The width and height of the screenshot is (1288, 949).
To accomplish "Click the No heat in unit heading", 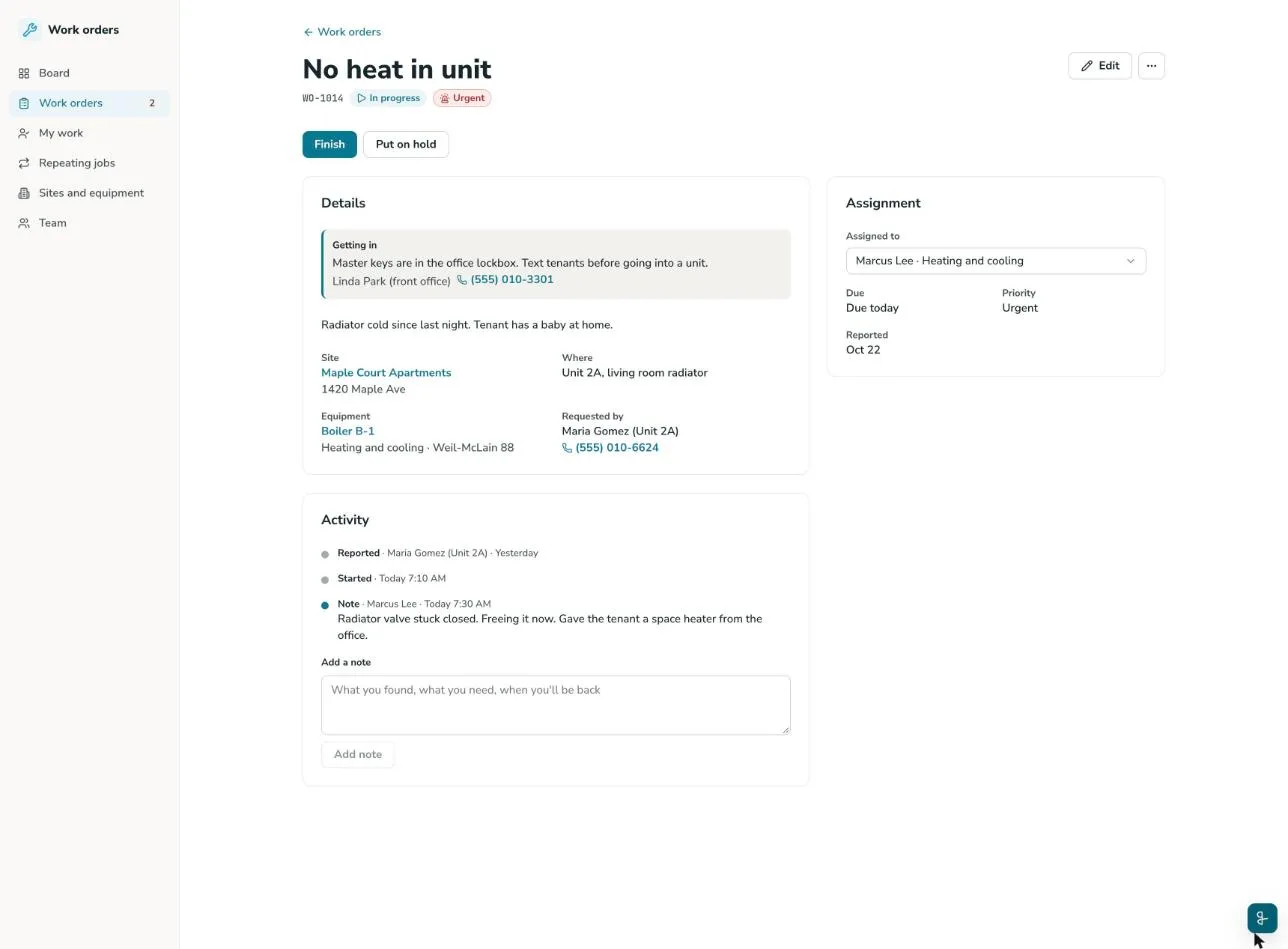I will [397, 69].
